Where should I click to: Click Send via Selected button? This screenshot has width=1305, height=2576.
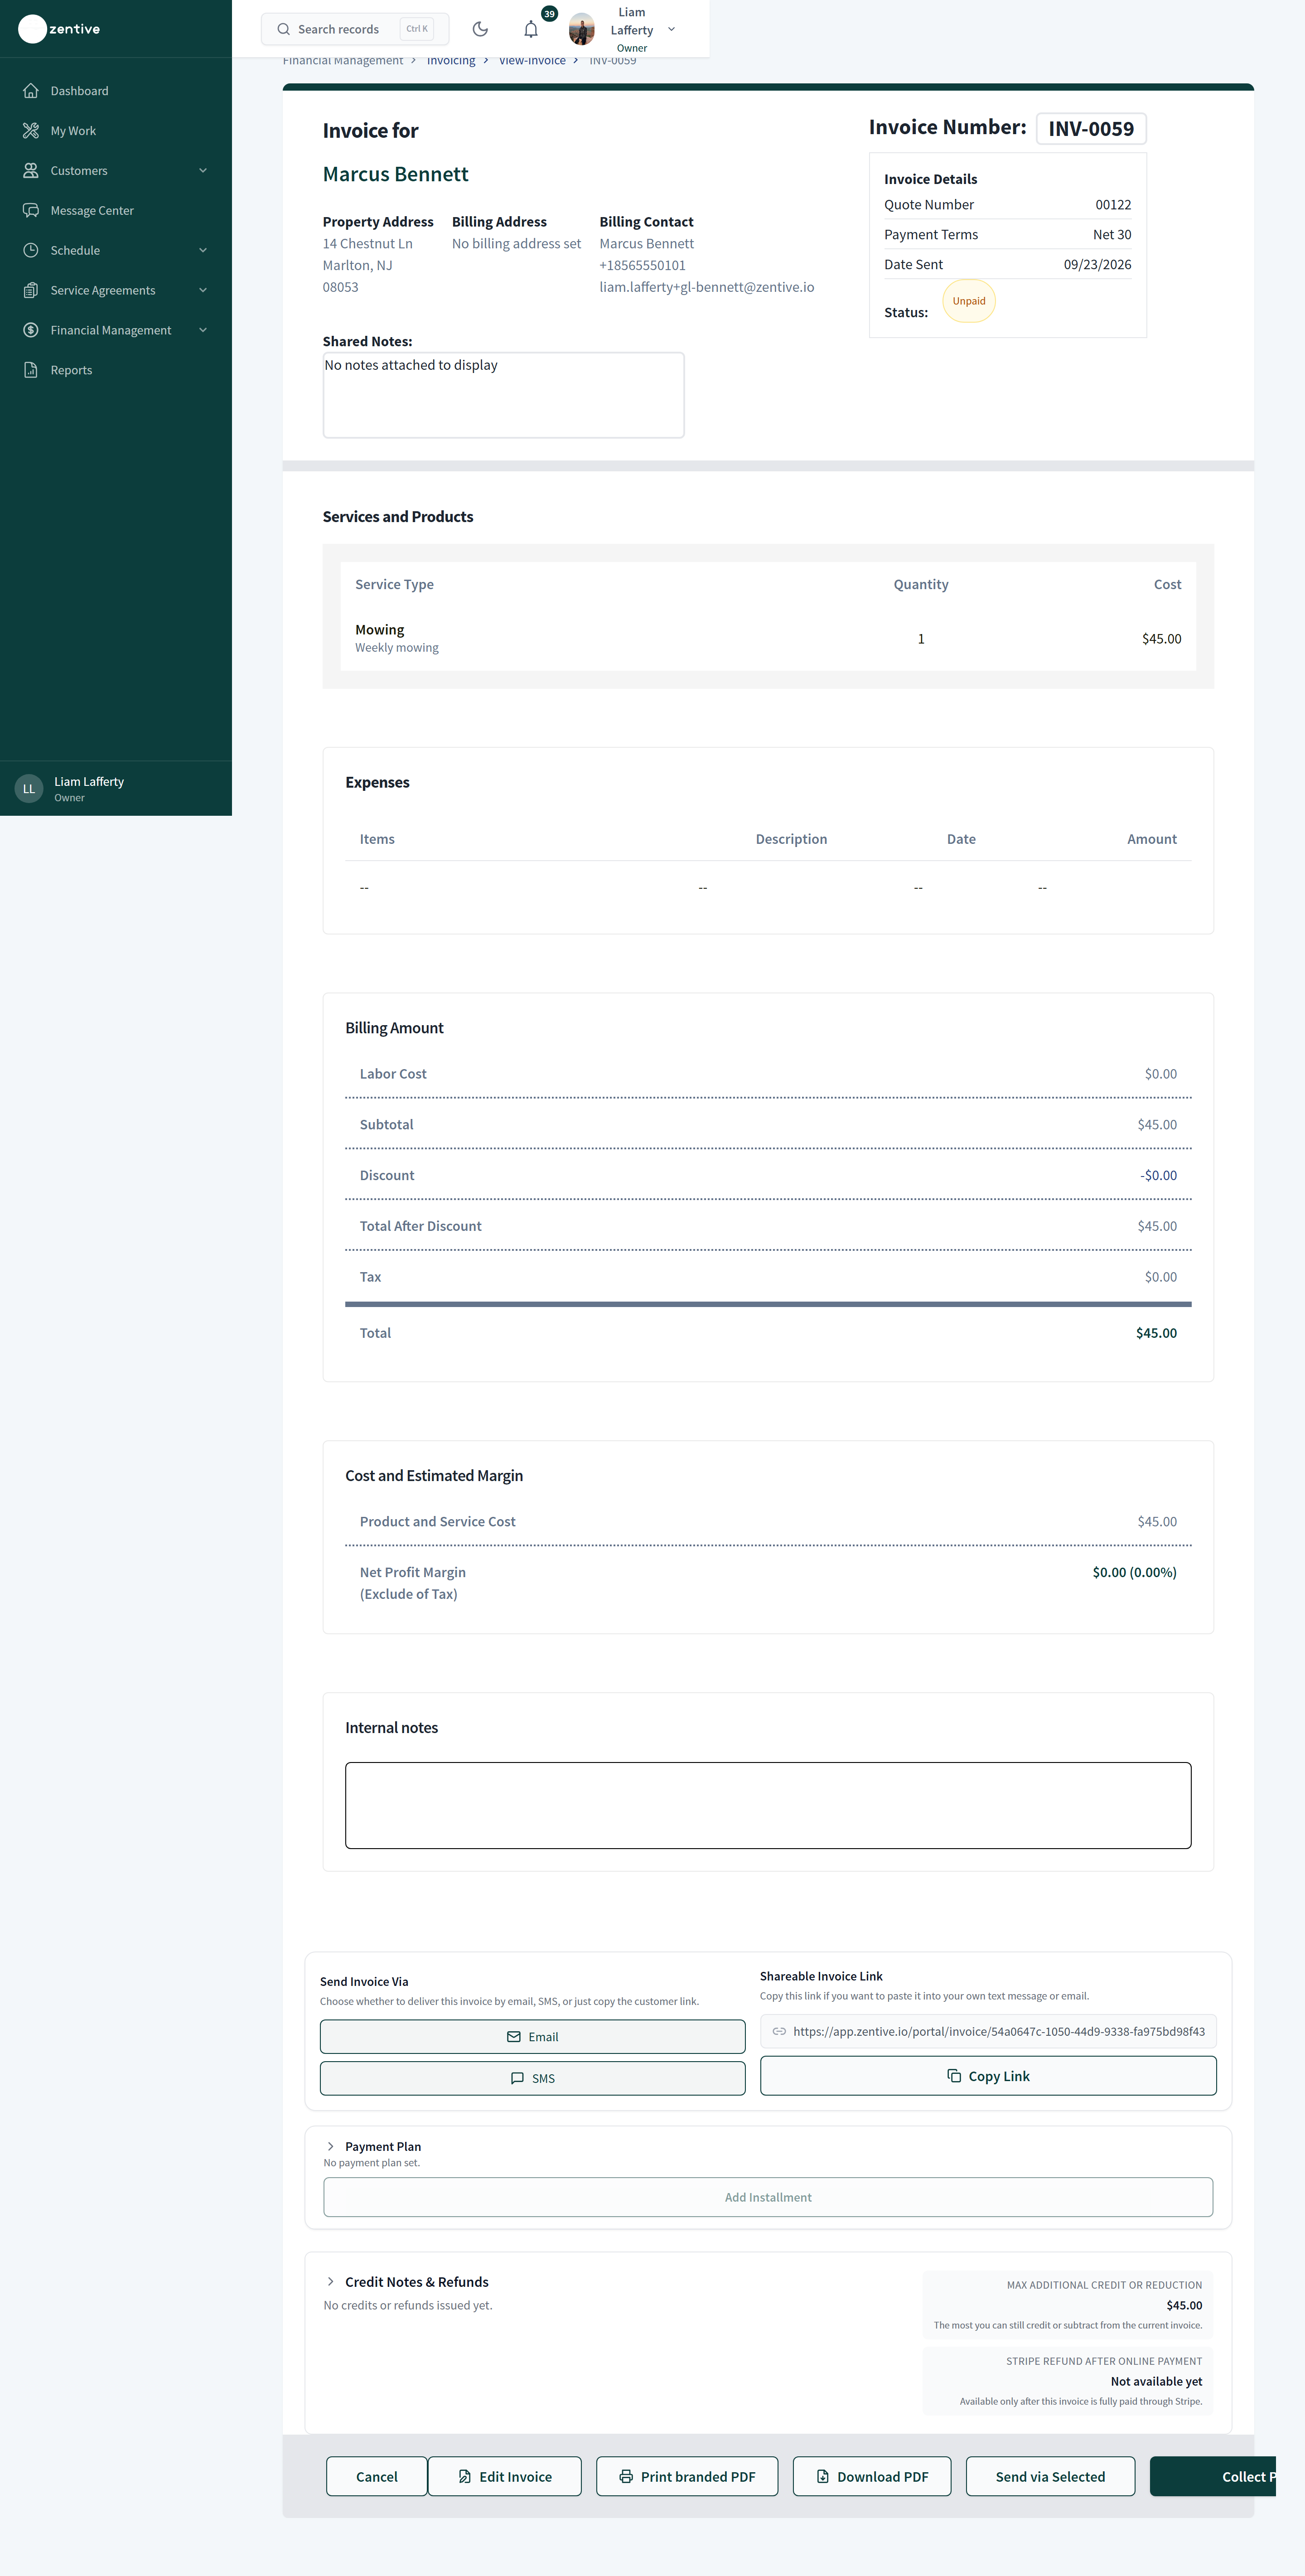click(x=1050, y=2475)
